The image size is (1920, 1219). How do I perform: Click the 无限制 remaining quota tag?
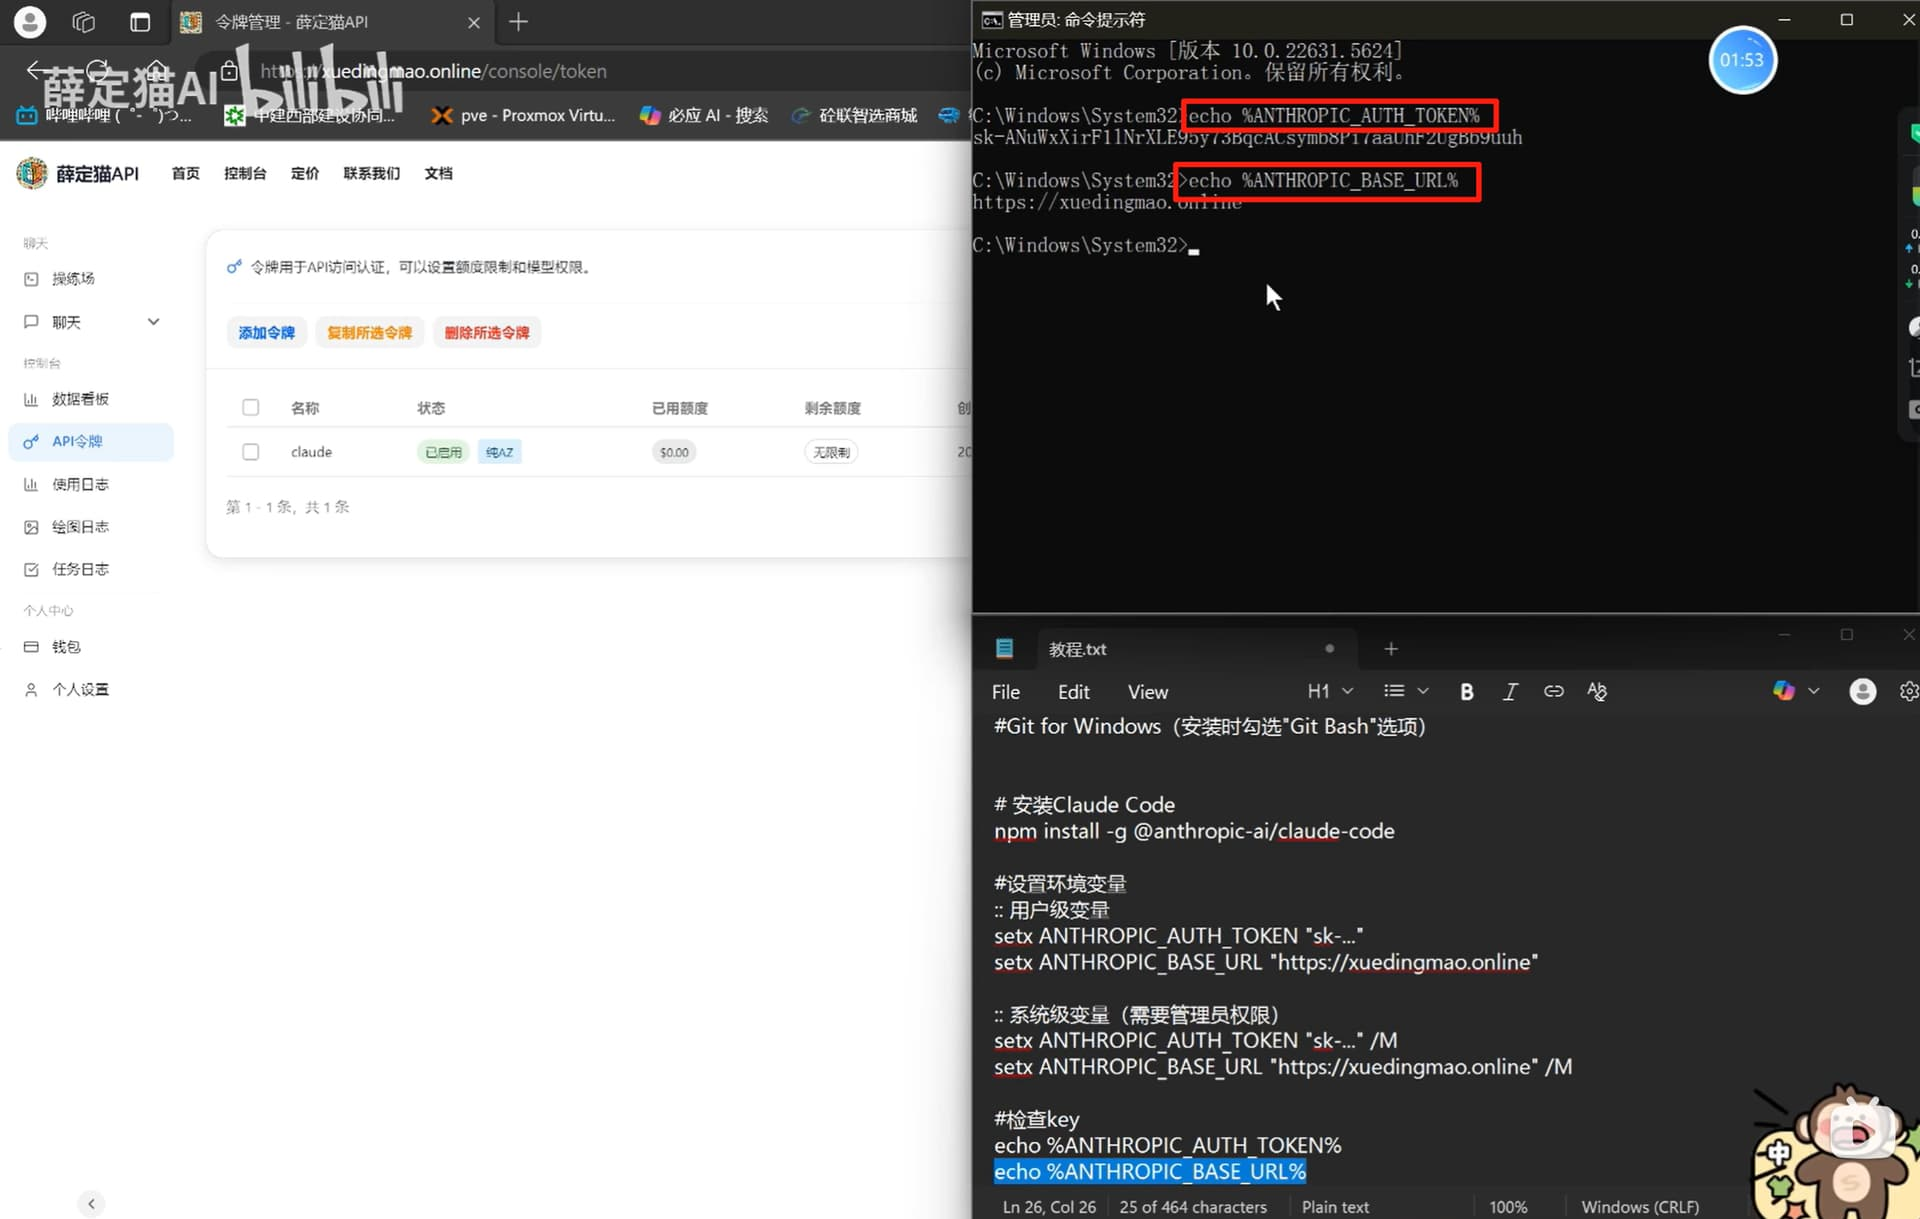831,452
